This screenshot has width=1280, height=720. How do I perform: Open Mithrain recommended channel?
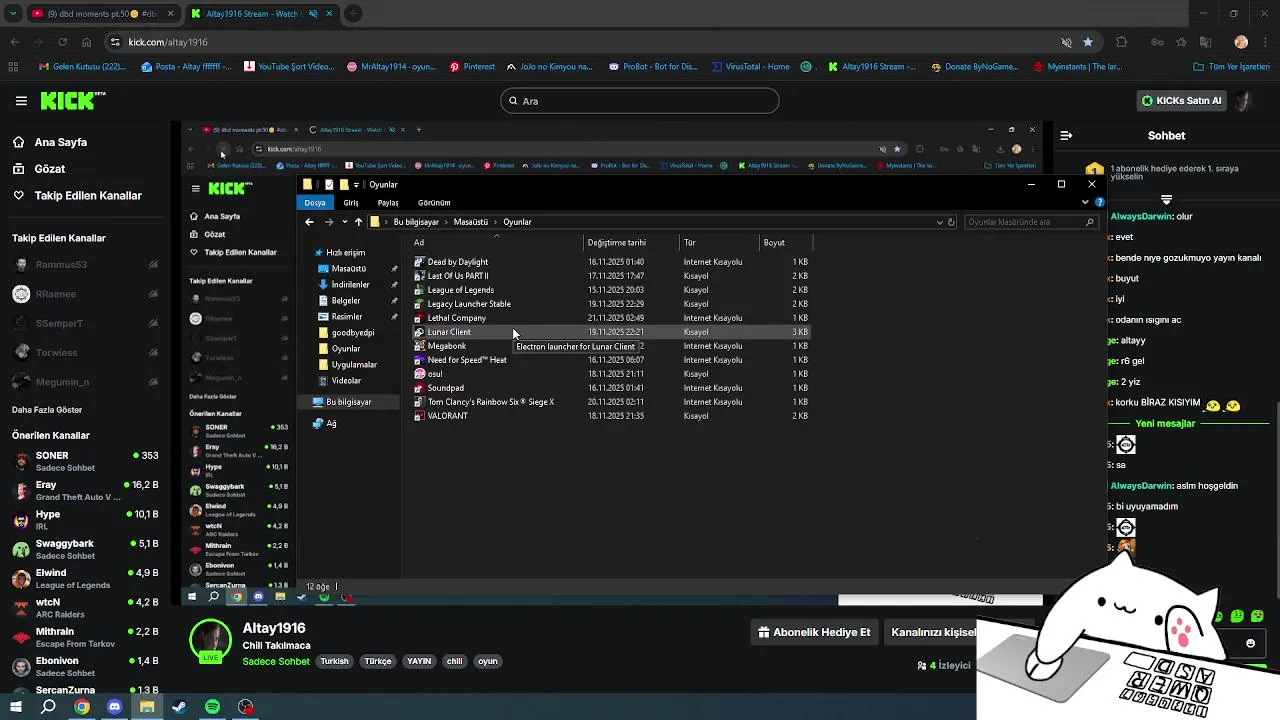tap(85, 637)
